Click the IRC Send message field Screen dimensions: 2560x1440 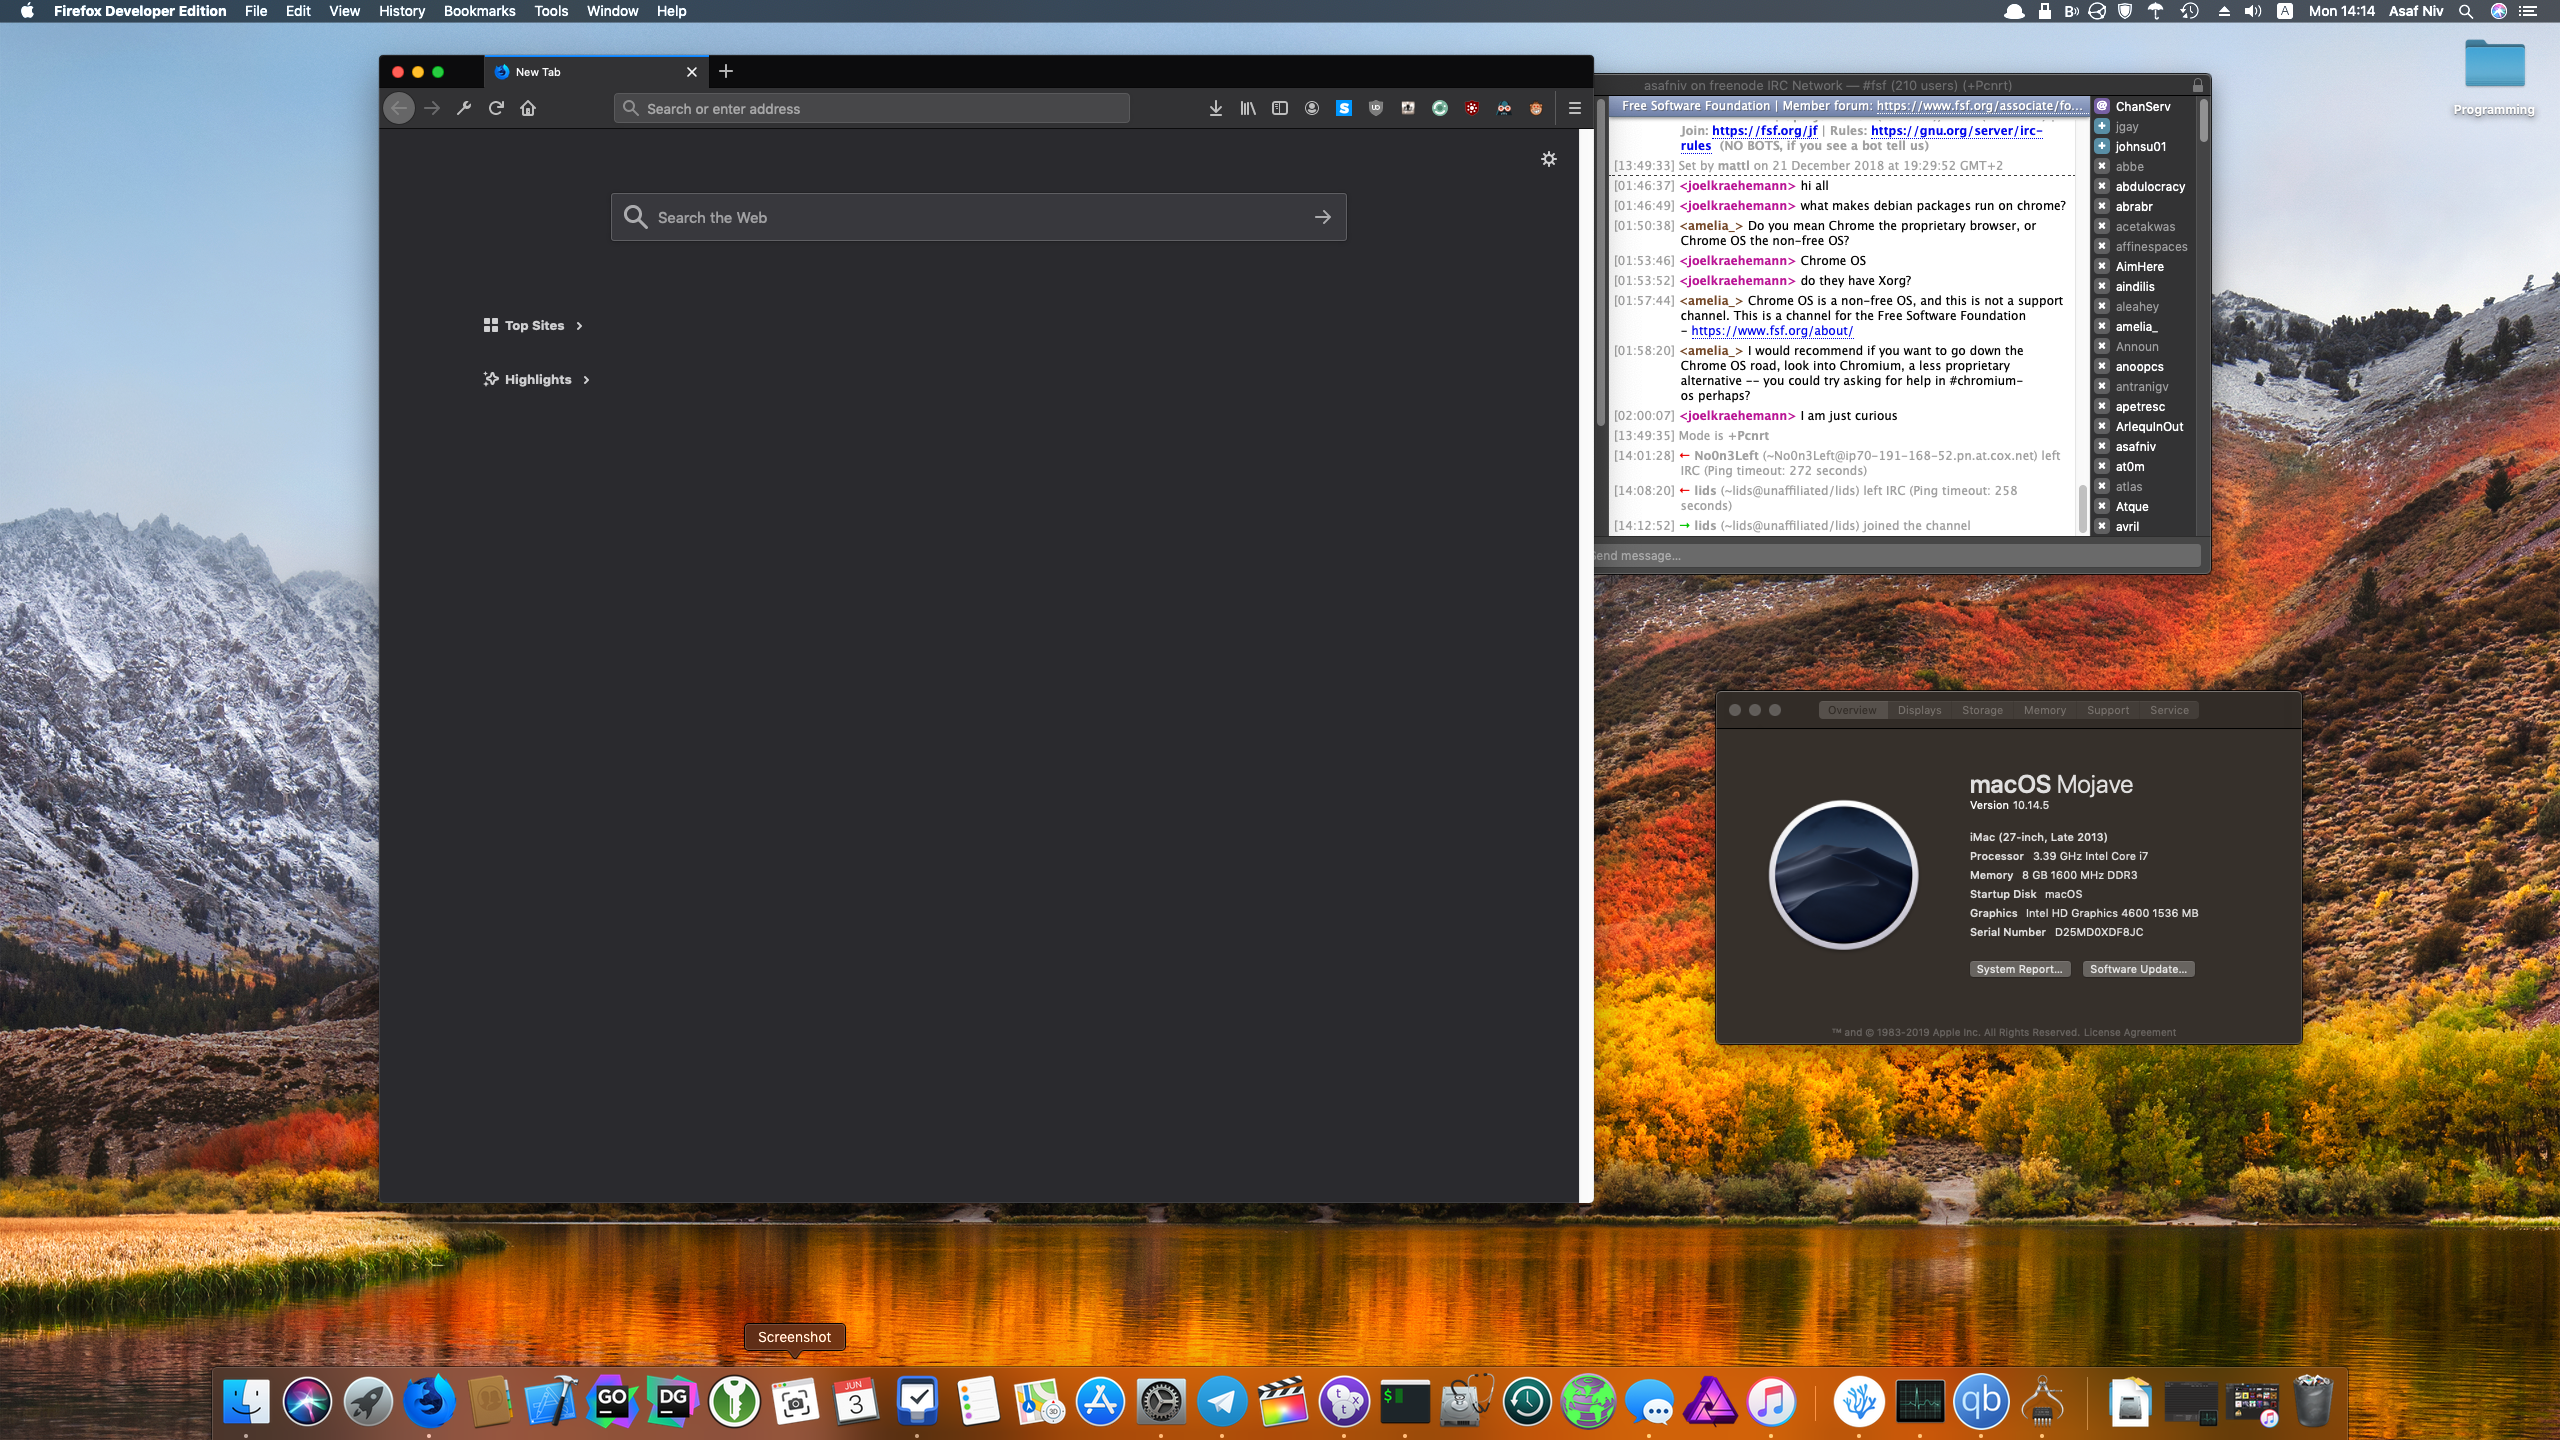pos(1895,556)
